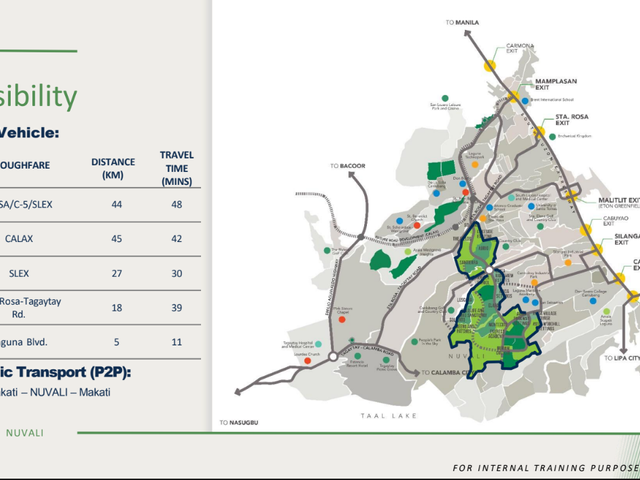The width and height of the screenshot is (640, 480).
Task: Click the yellow Sta. Rosa Exit marker
Action: (x=539, y=132)
